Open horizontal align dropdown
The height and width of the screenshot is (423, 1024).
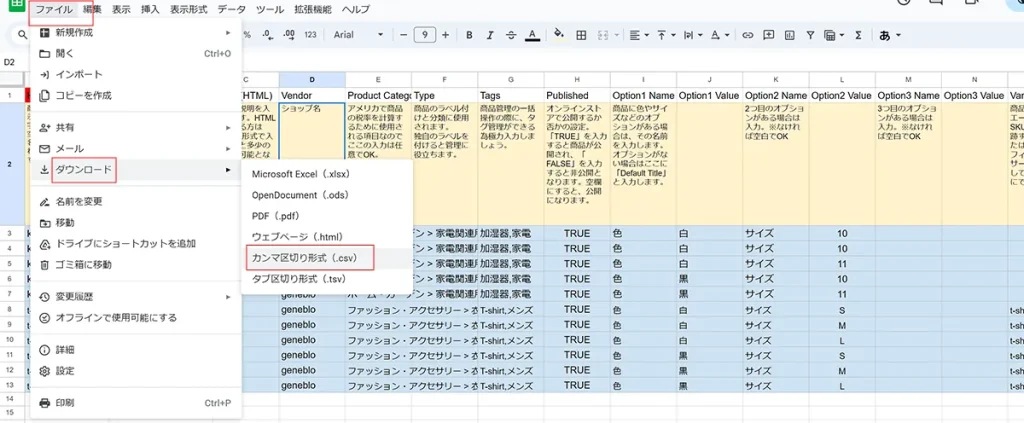point(639,35)
